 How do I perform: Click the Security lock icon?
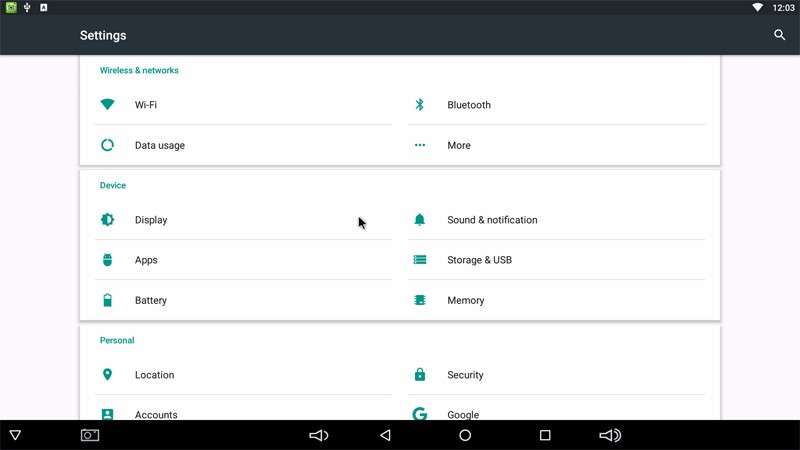click(x=420, y=375)
